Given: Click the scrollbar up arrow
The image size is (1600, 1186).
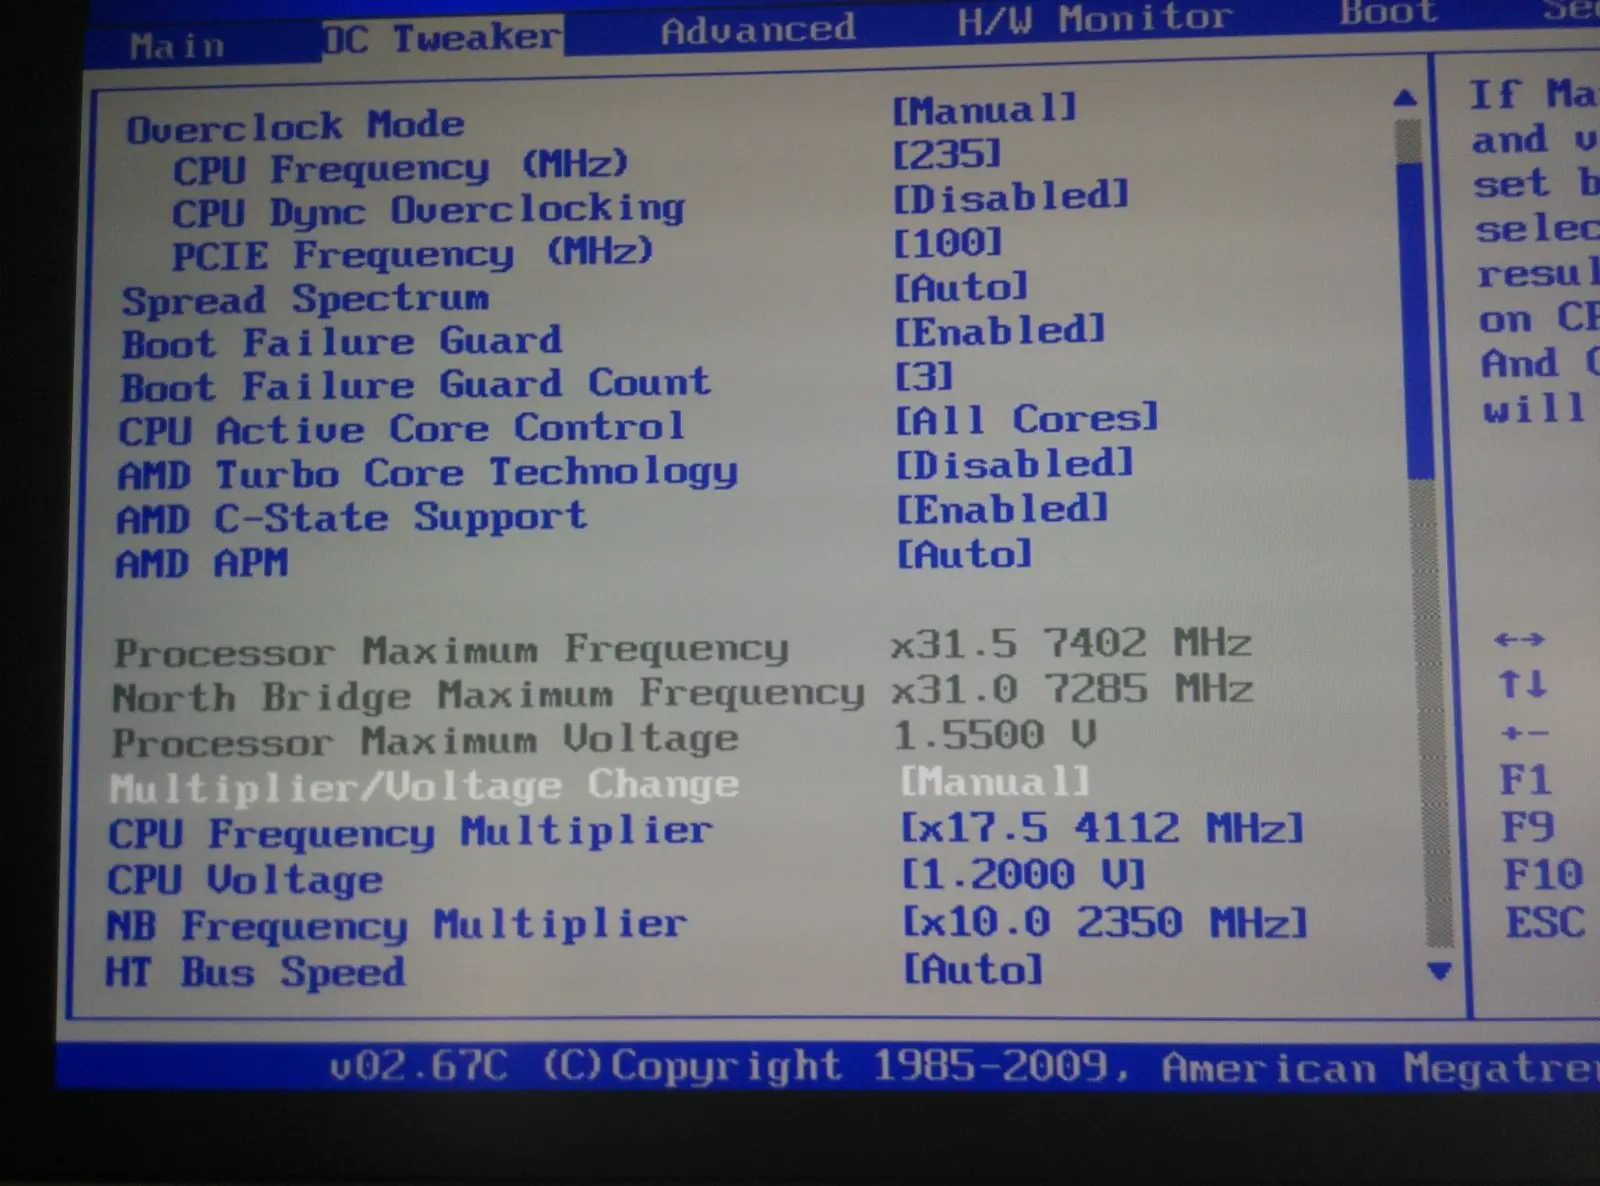Looking at the screenshot, I should click(x=1405, y=98).
